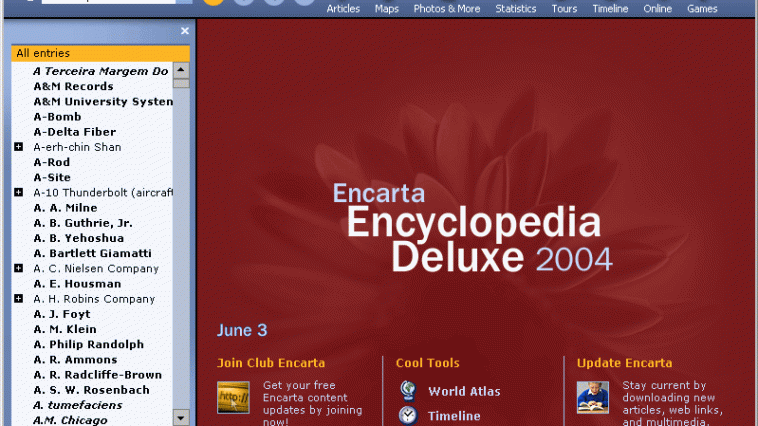The width and height of the screenshot is (758, 426).
Task: Select the All entries header
Action: point(101,53)
